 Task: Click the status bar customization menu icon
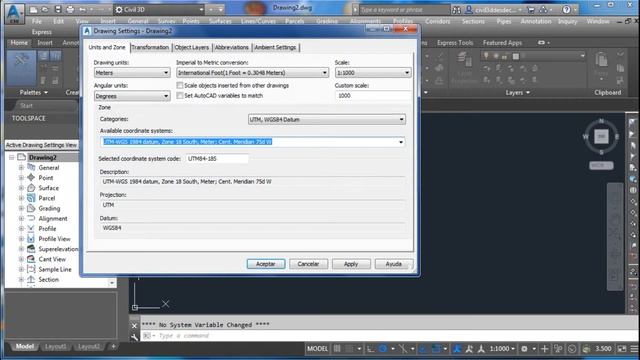634,349
